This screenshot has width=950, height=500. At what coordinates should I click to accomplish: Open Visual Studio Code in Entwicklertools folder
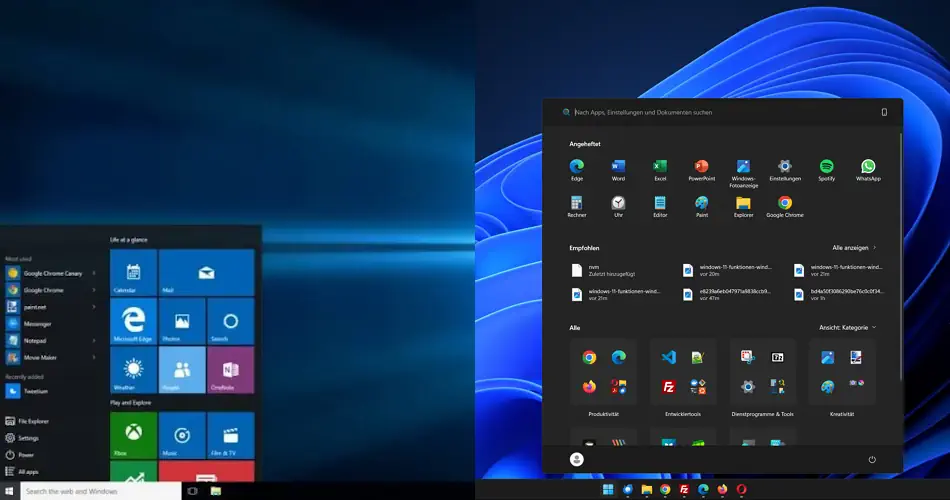[668, 357]
